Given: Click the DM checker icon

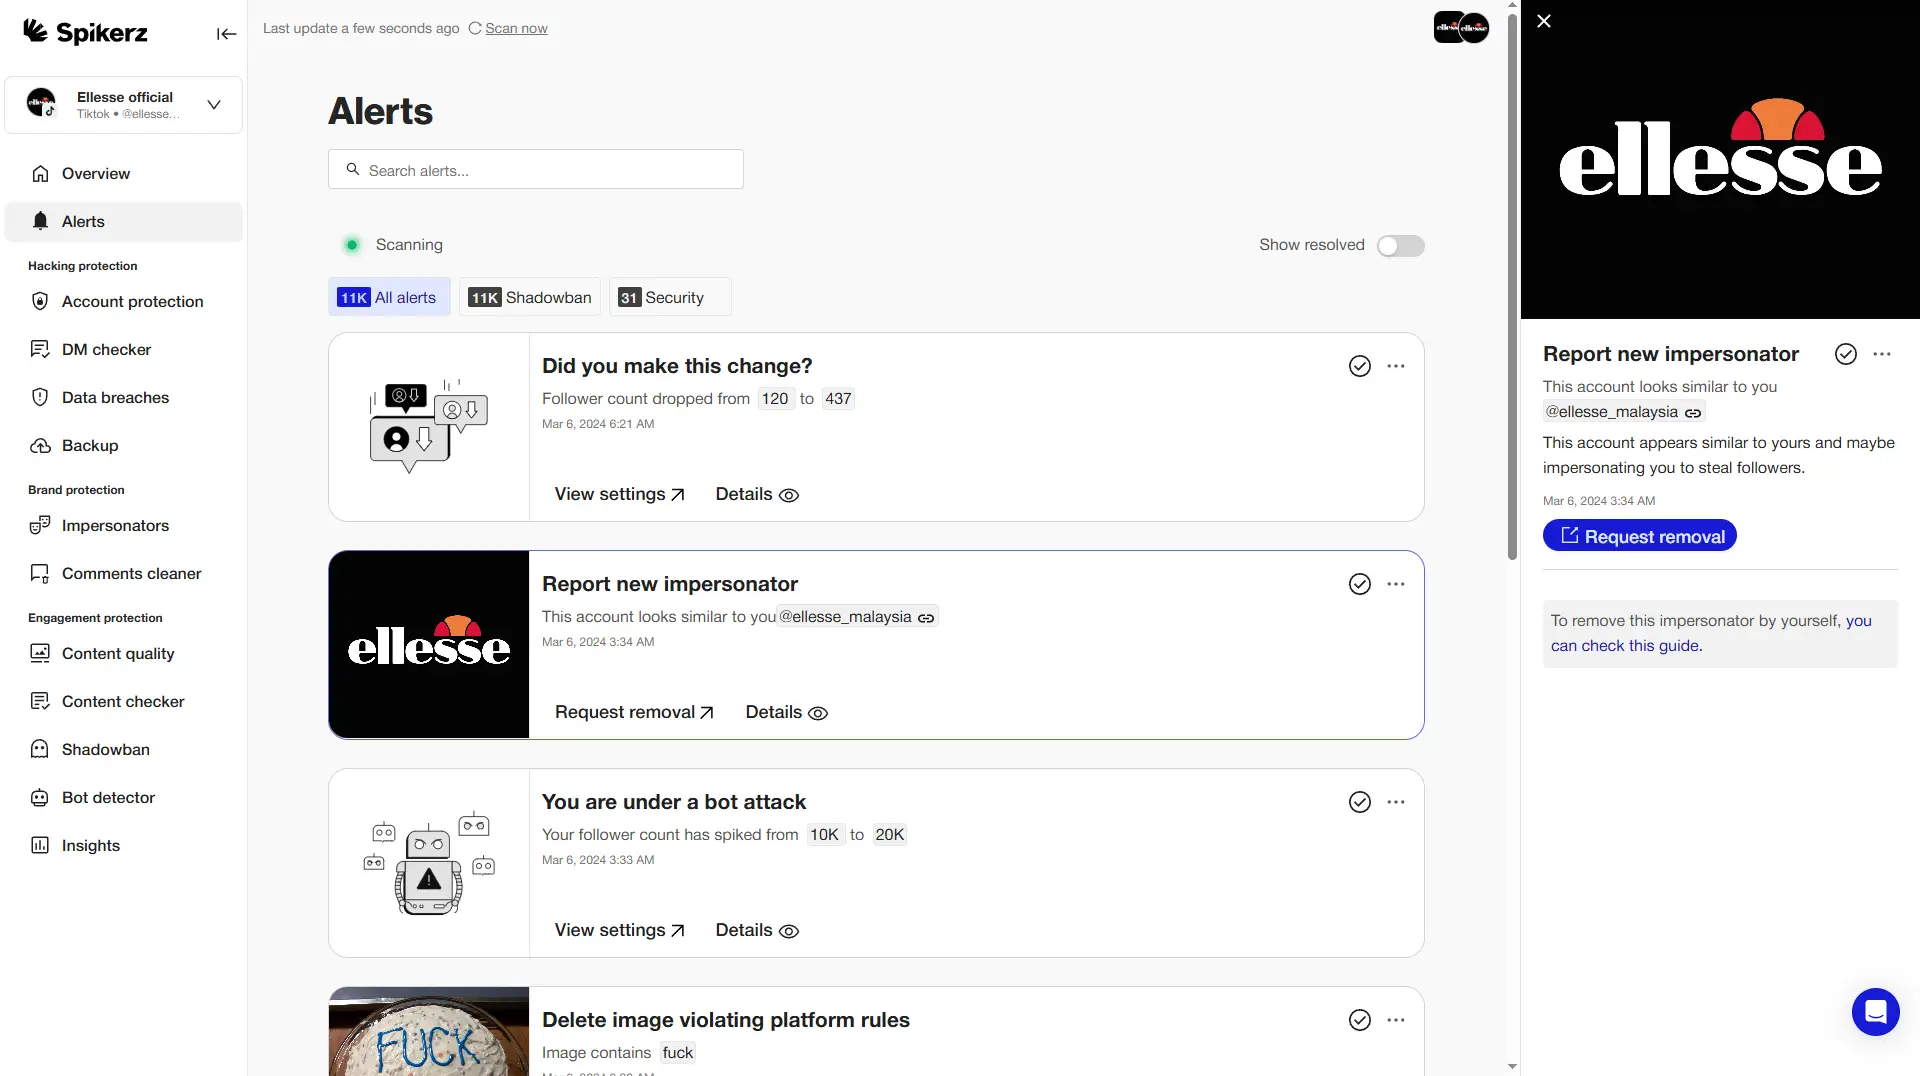Looking at the screenshot, I should pyautogui.click(x=40, y=350).
